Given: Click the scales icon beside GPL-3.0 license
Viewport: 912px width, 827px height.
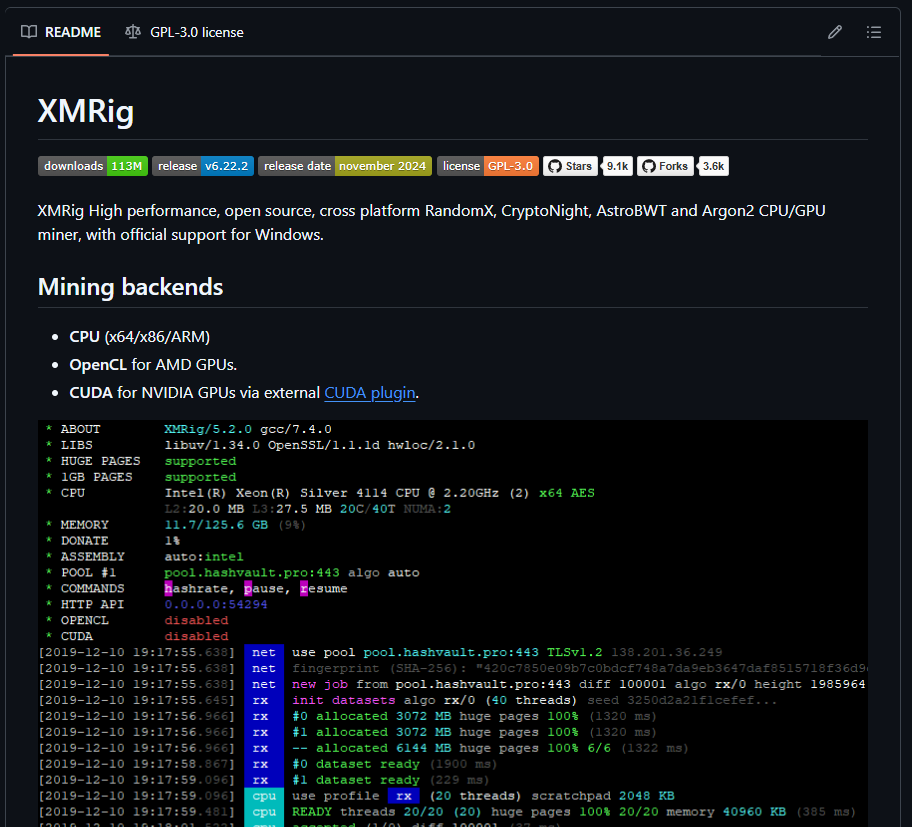Looking at the screenshot, I should 133,32.
